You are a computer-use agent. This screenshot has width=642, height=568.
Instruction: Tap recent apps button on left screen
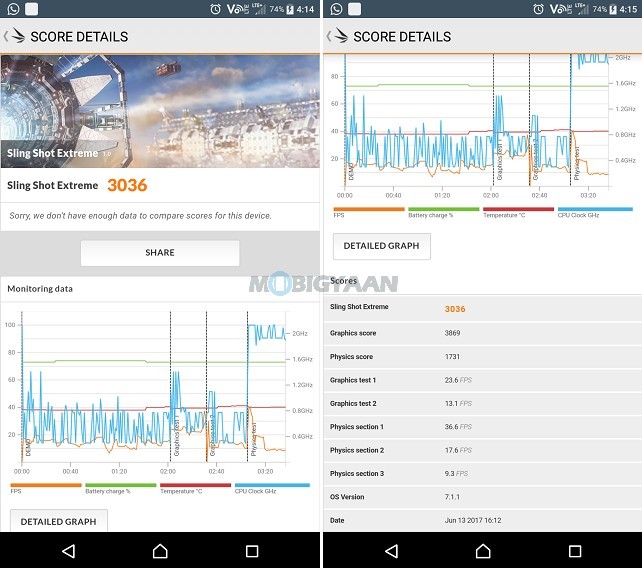pyautogui.click(x=252, y=551)
